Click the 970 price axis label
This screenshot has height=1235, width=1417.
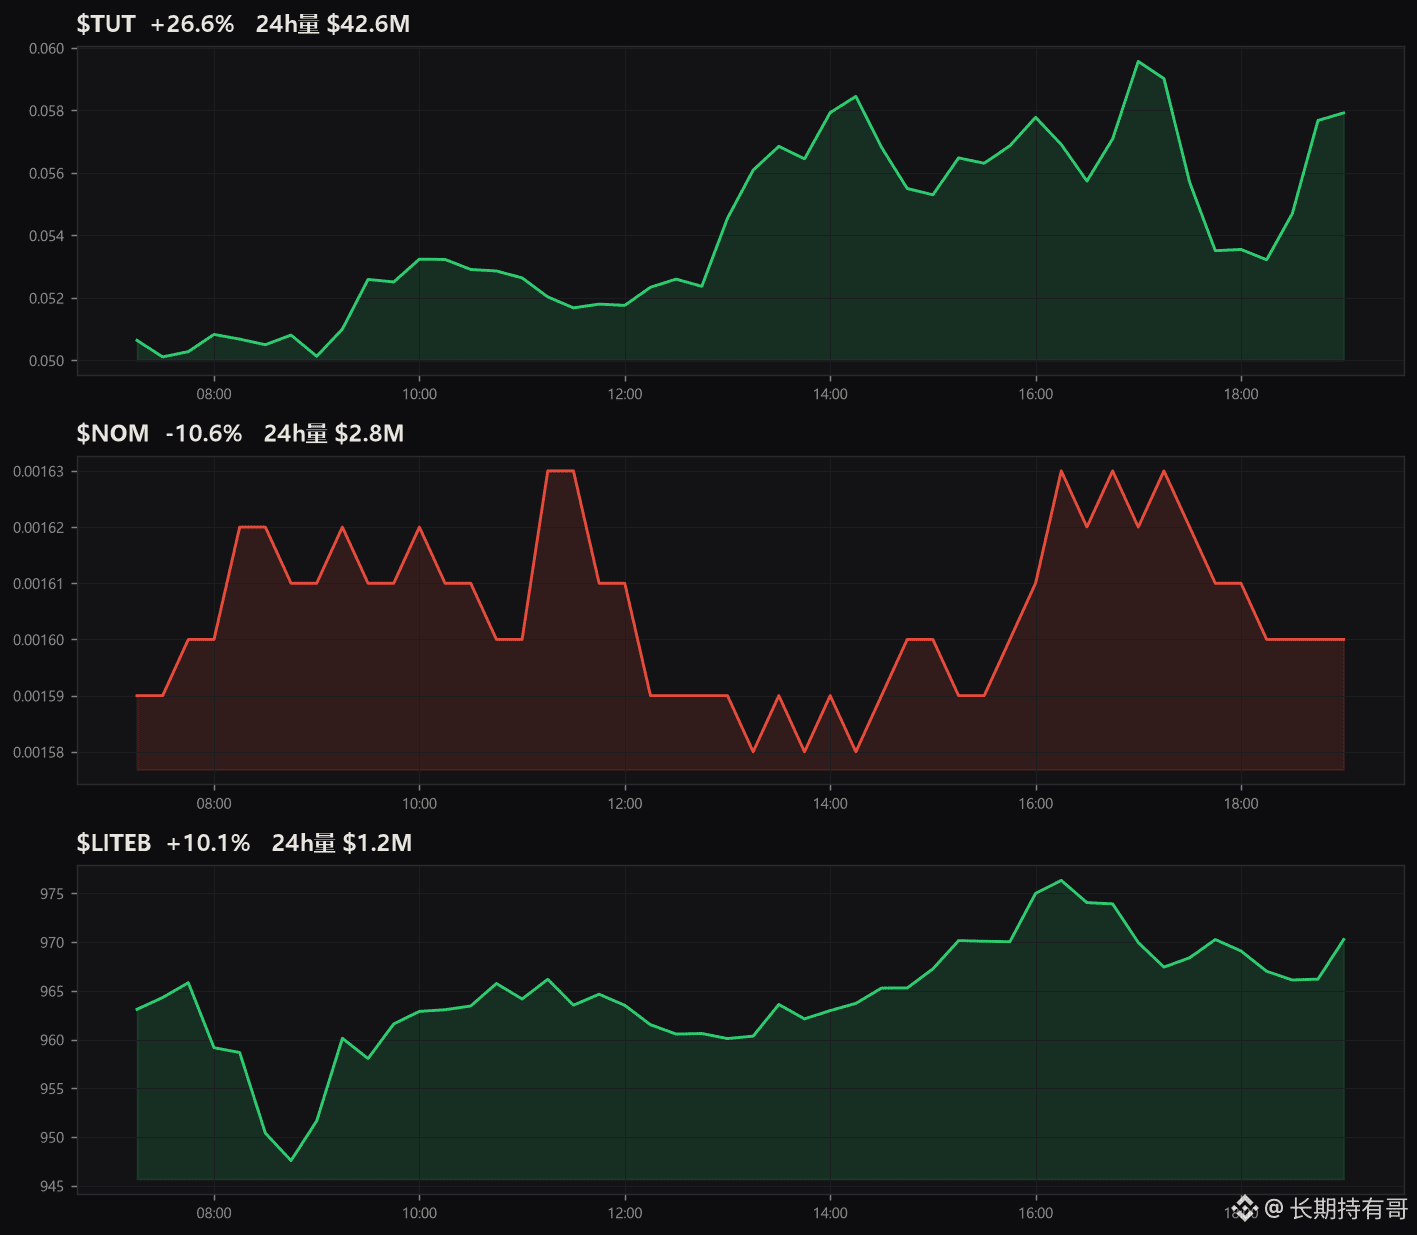click(x=52, y=943)
